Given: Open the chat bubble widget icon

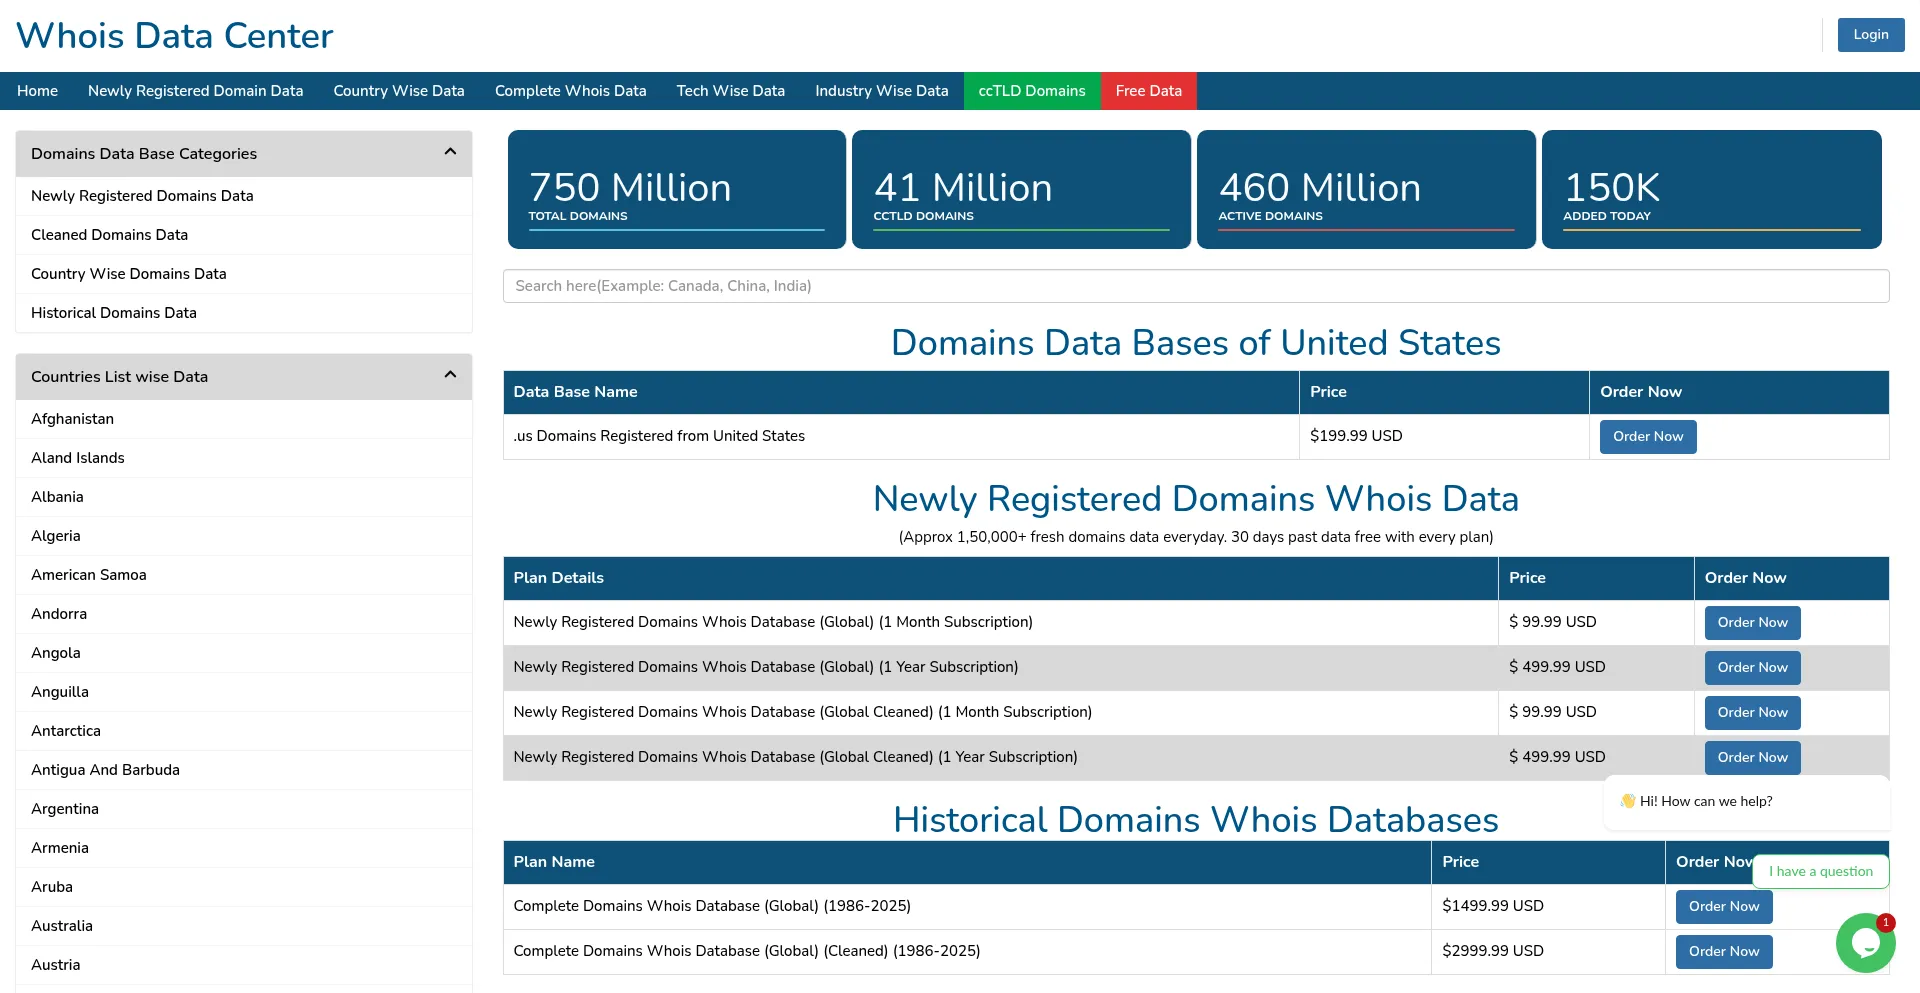Looking at the screenshot, I should tap(1865, 943).
